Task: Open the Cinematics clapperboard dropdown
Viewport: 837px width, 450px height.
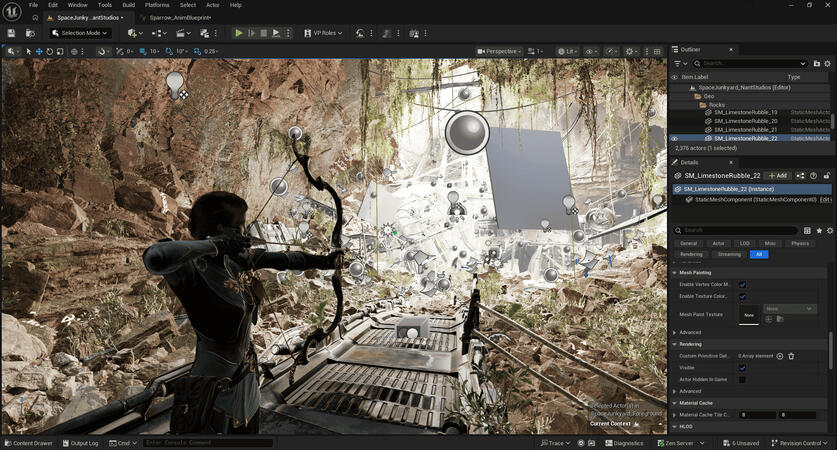Action: coord(183,33)
